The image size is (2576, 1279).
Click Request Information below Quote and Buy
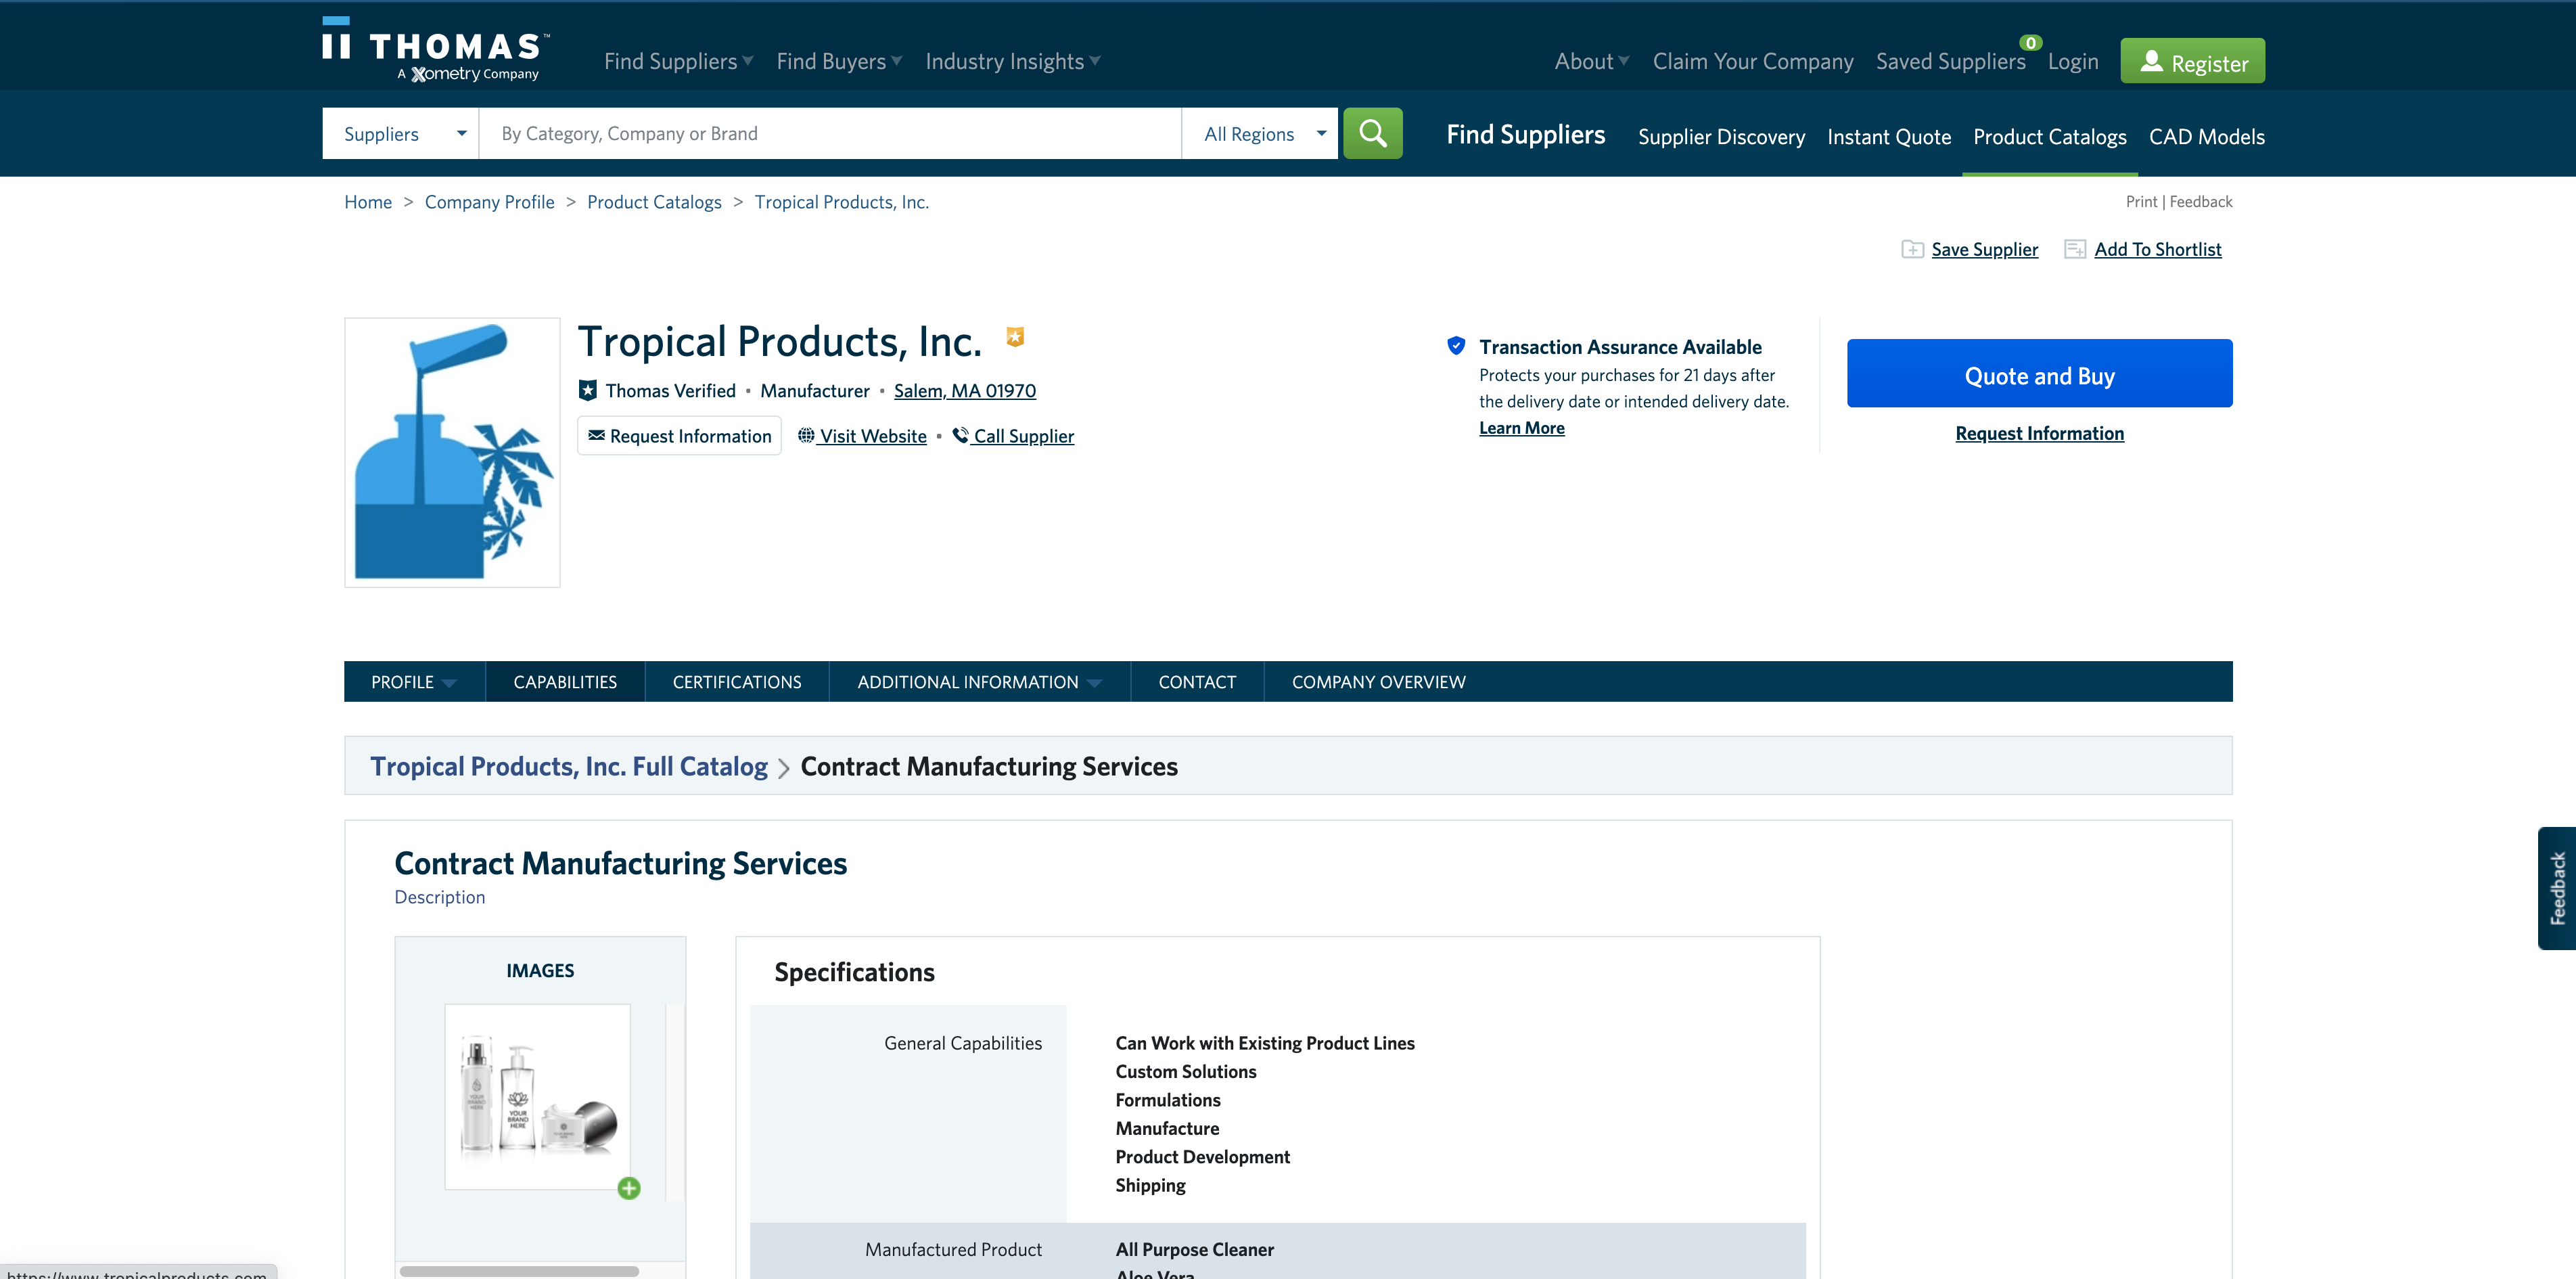(2039, 433)
